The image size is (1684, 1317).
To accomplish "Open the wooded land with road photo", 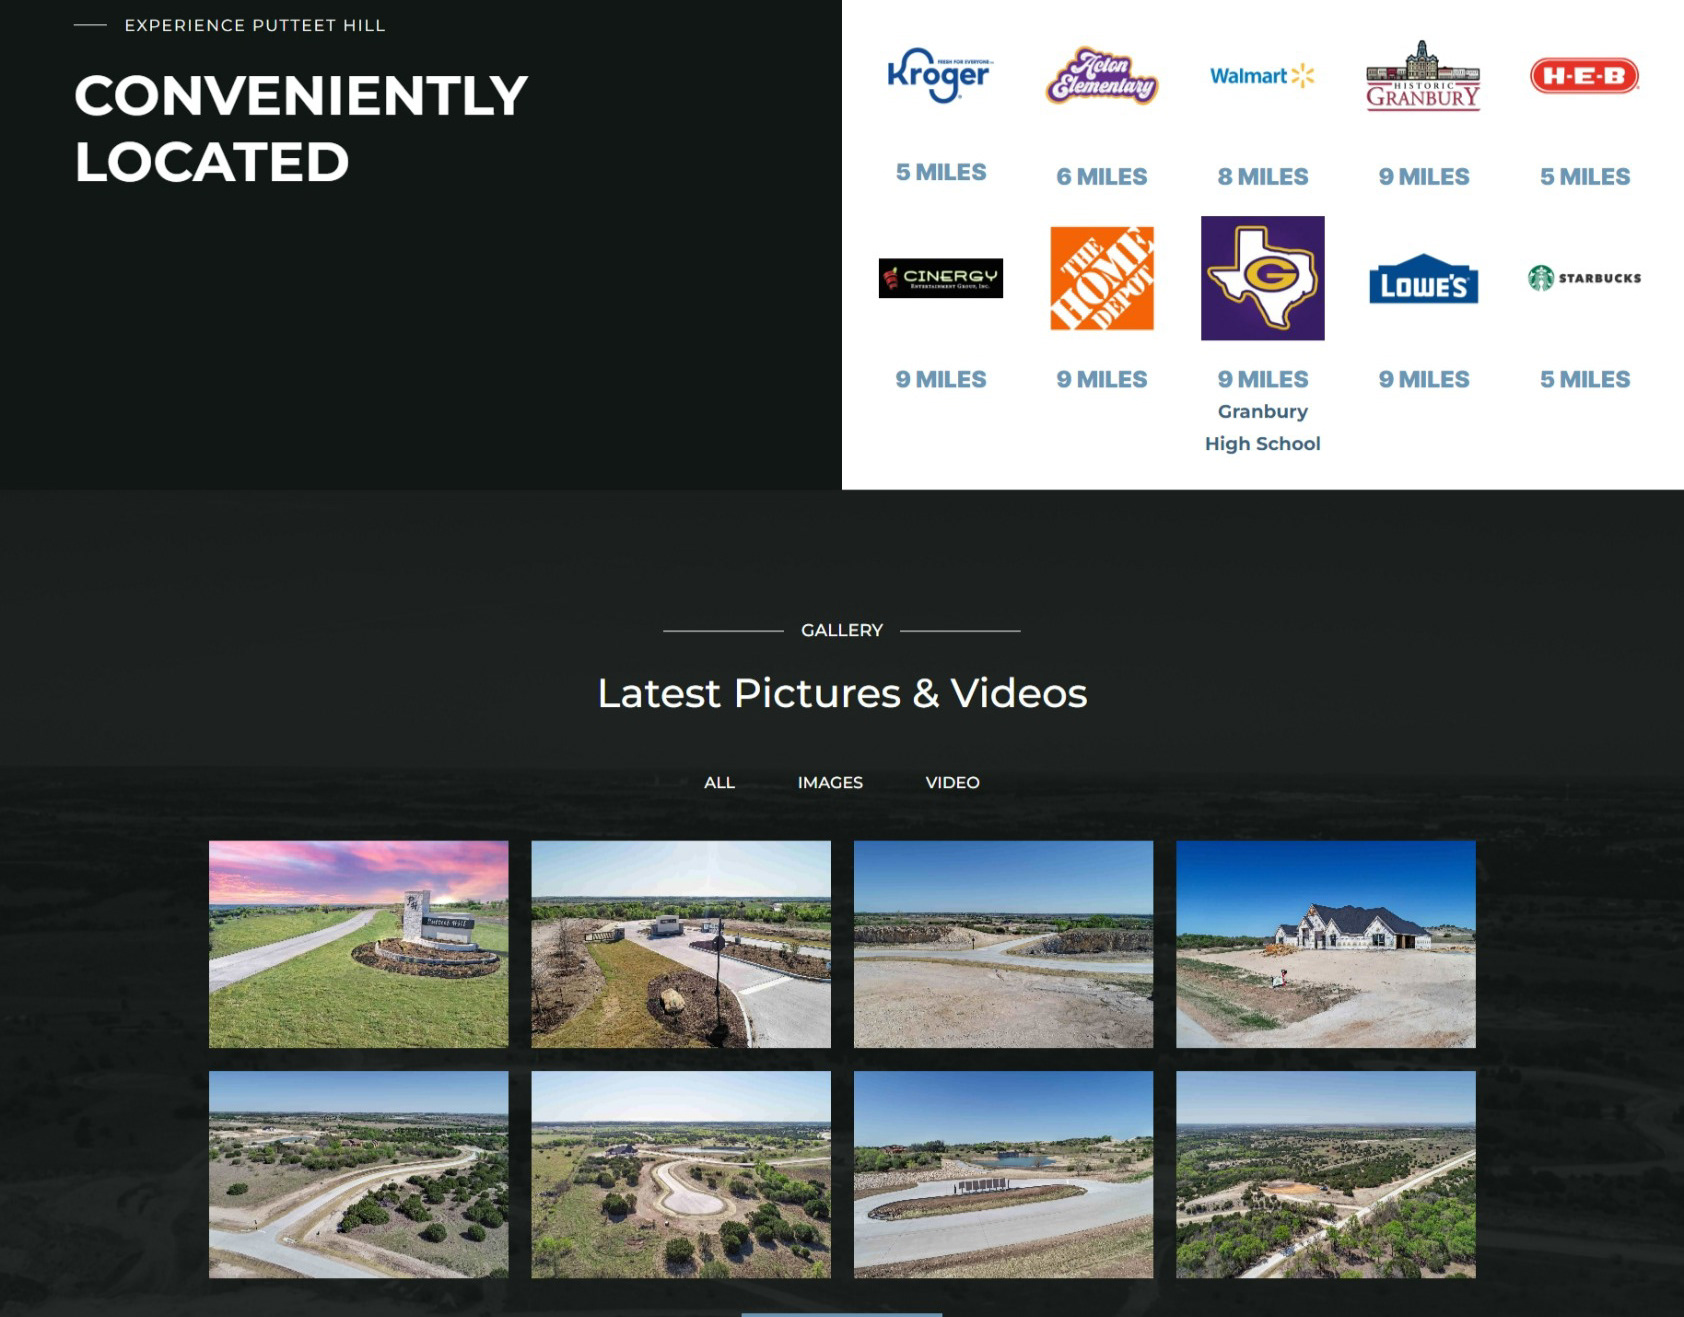I will pos(1326,1175).
